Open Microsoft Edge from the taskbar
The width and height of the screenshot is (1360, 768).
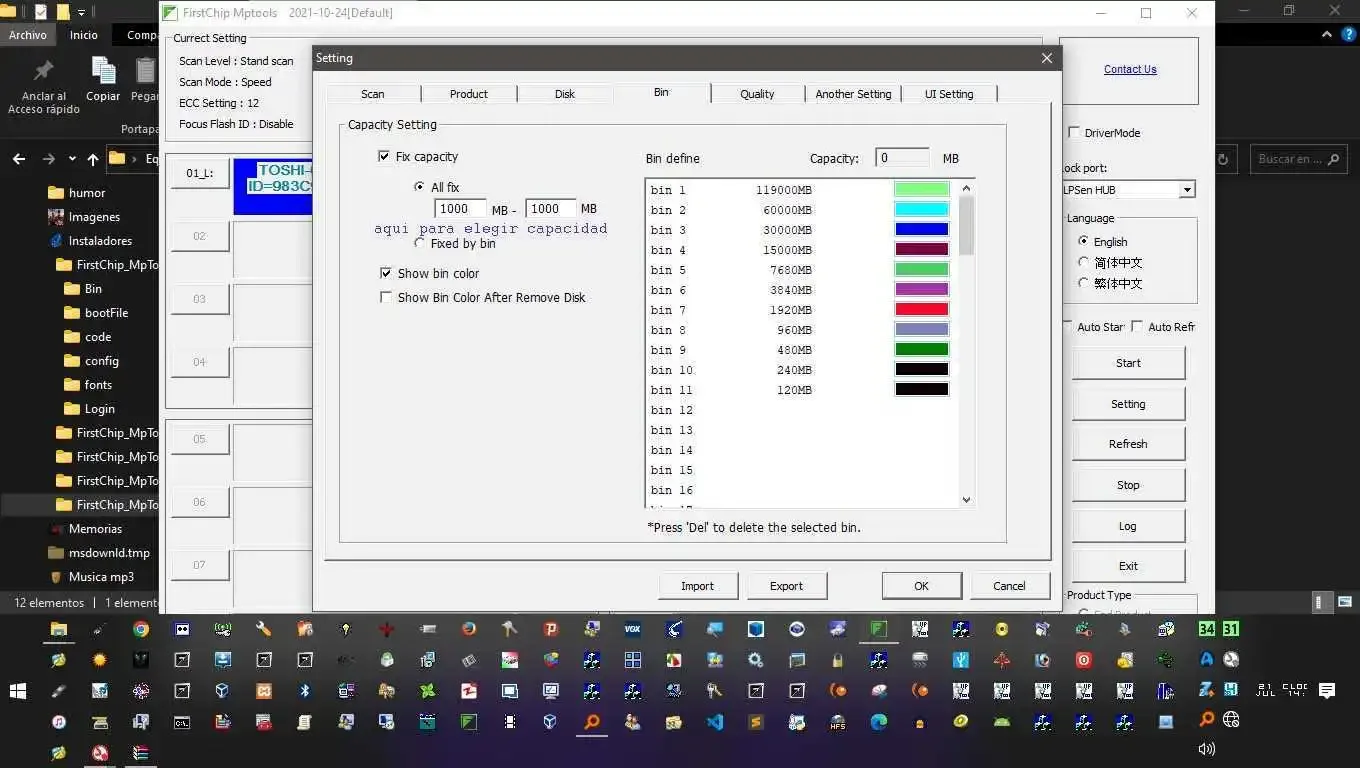(879, 722)
